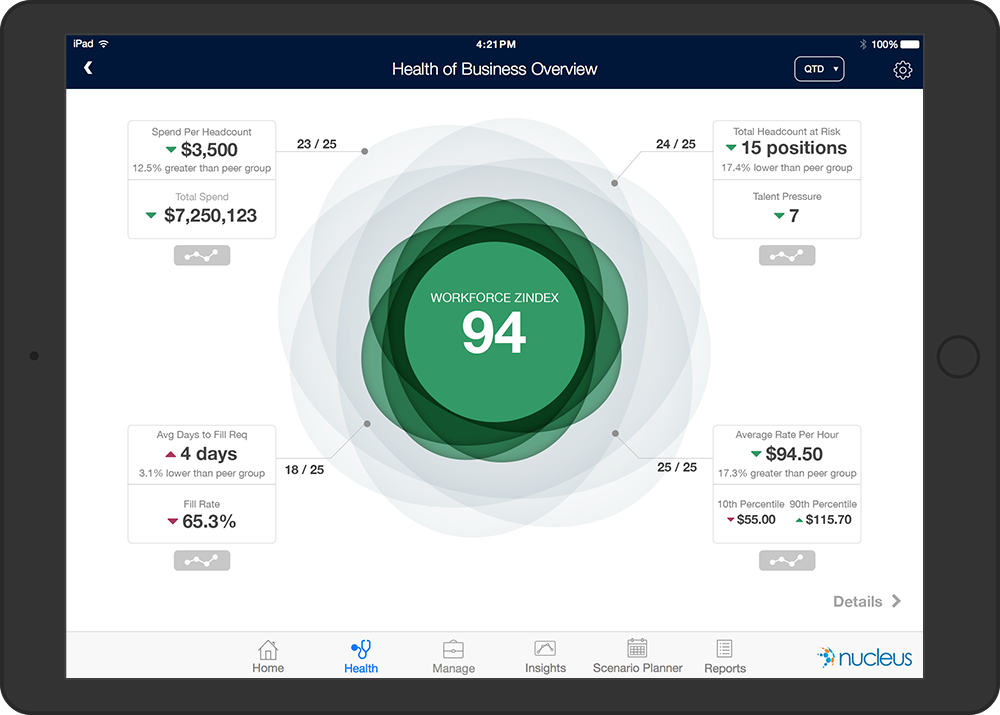Click '12.5% greater than peer group' text
Viewport: 1000px width, 715px height.
tap(202, 168)
